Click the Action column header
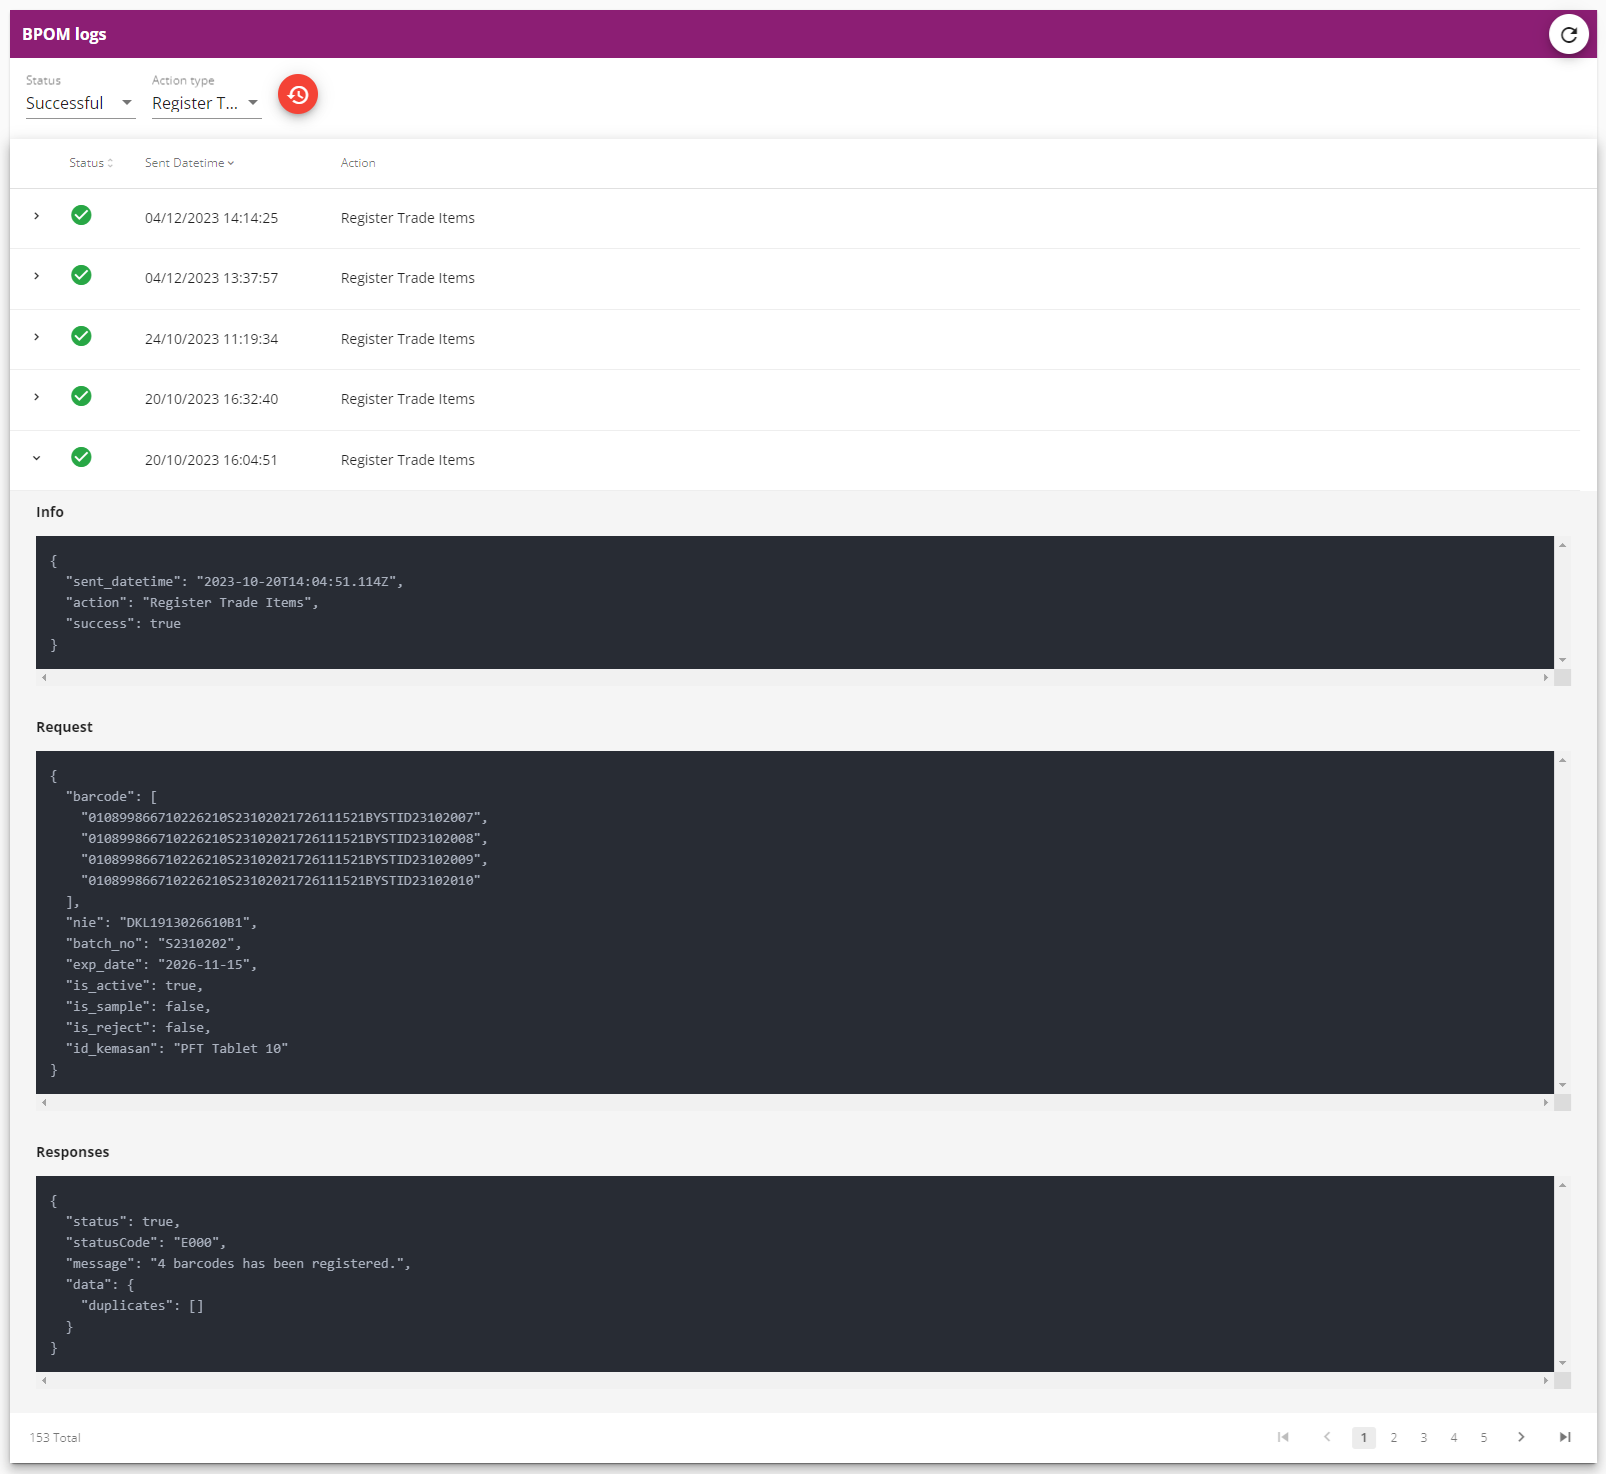 click(x=358, y=163)
